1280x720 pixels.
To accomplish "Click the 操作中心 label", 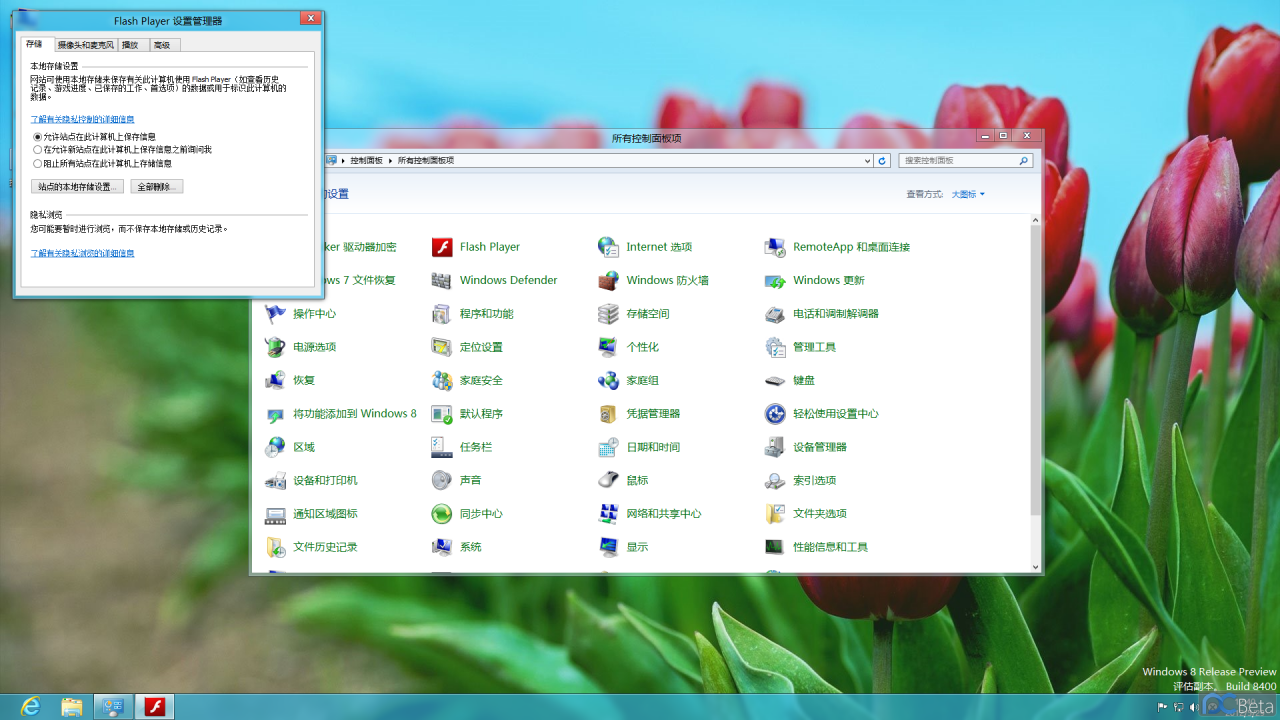I will 314,314.
